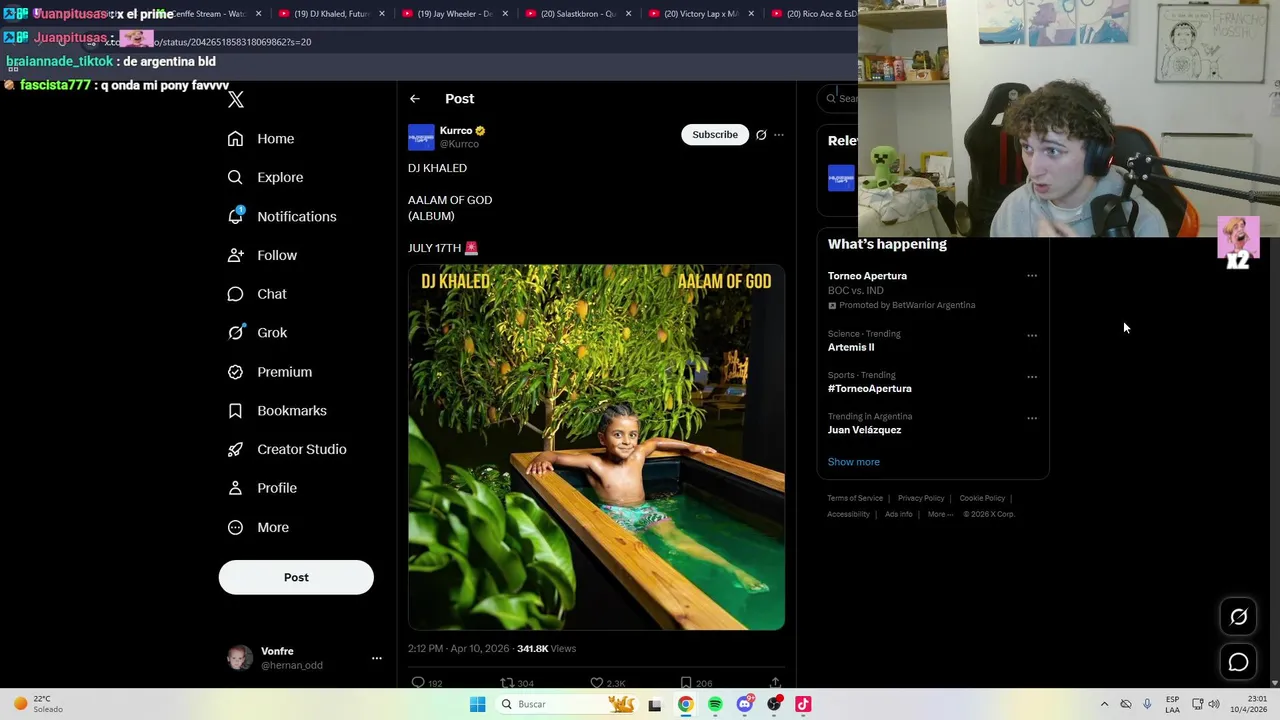Open Creator Studio from the sidebar
Viewport: 1280px width, 720px height.
point(287,449)
